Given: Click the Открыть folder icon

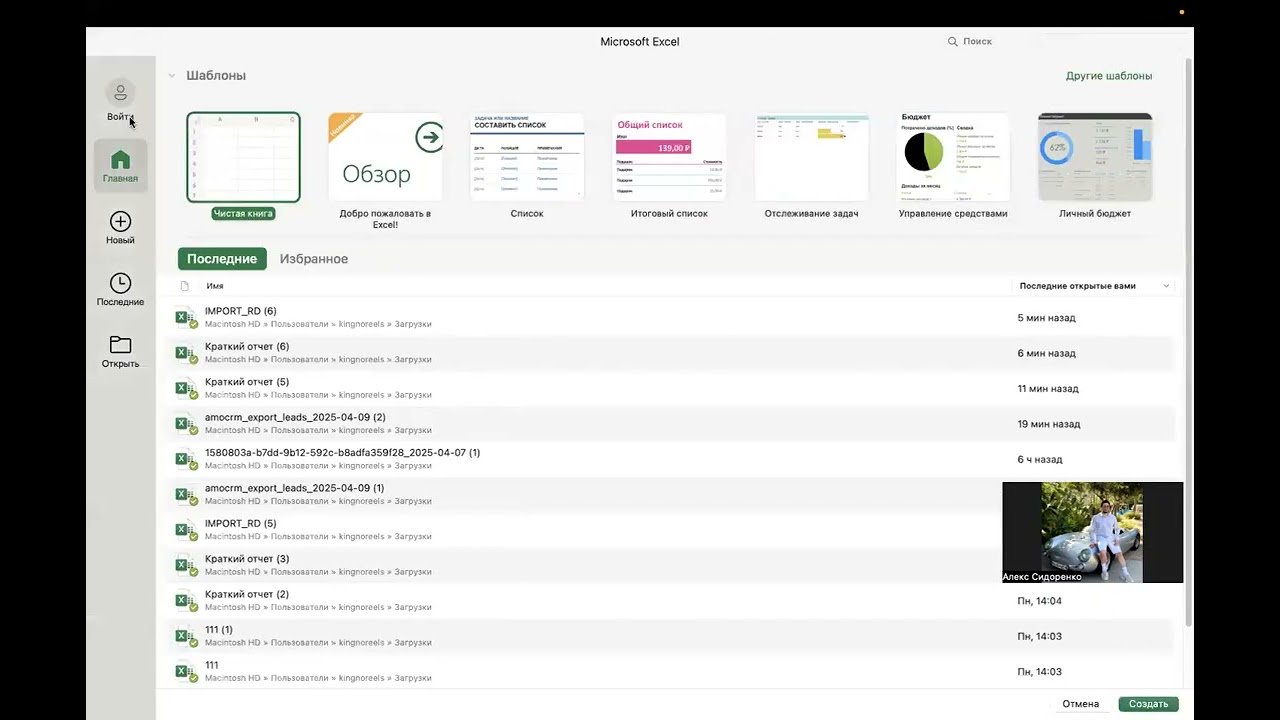Looking at the screenshot, I should pos(120,345).
